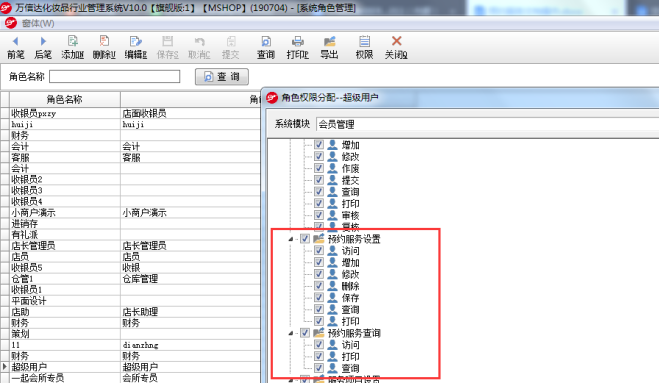Click 关闭 close toolbar icon
The width and height of the screenshot is (659, 383).
coord(396,47)
